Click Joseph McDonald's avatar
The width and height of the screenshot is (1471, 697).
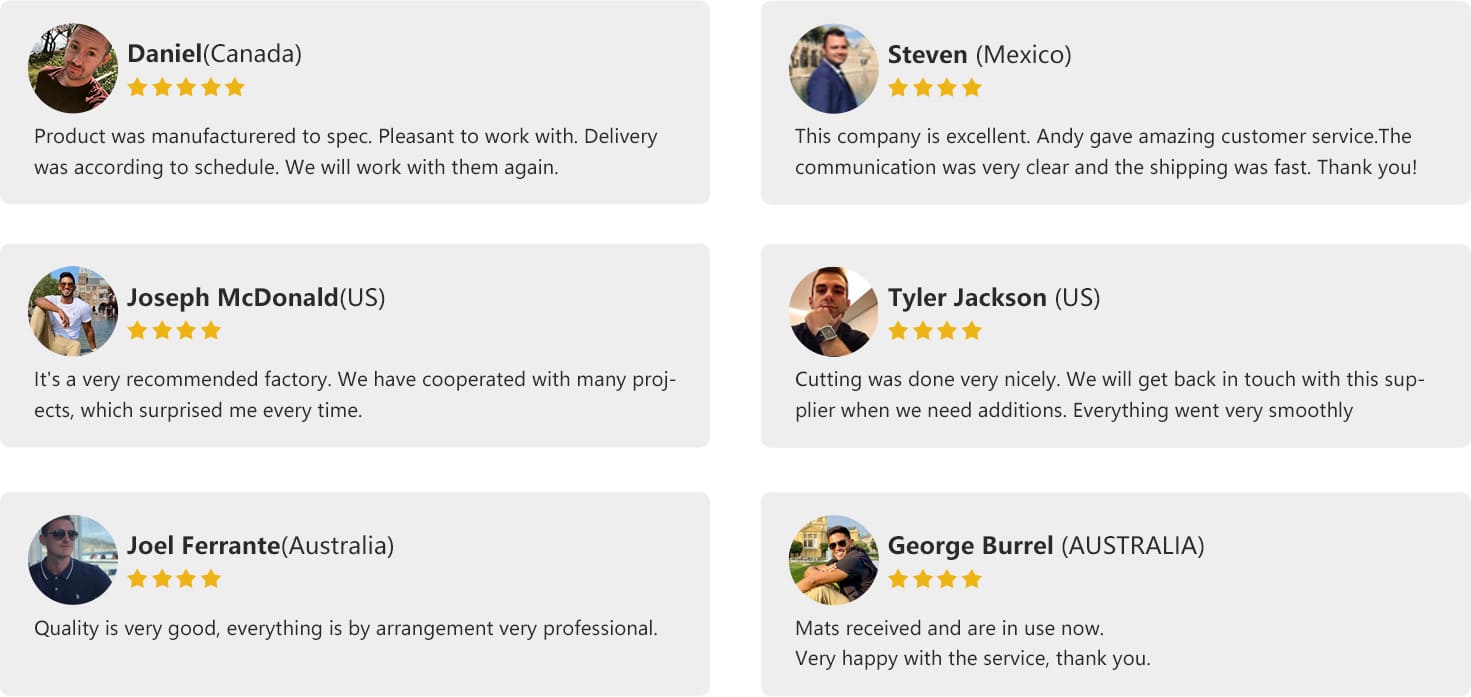[x=73, y=311]
